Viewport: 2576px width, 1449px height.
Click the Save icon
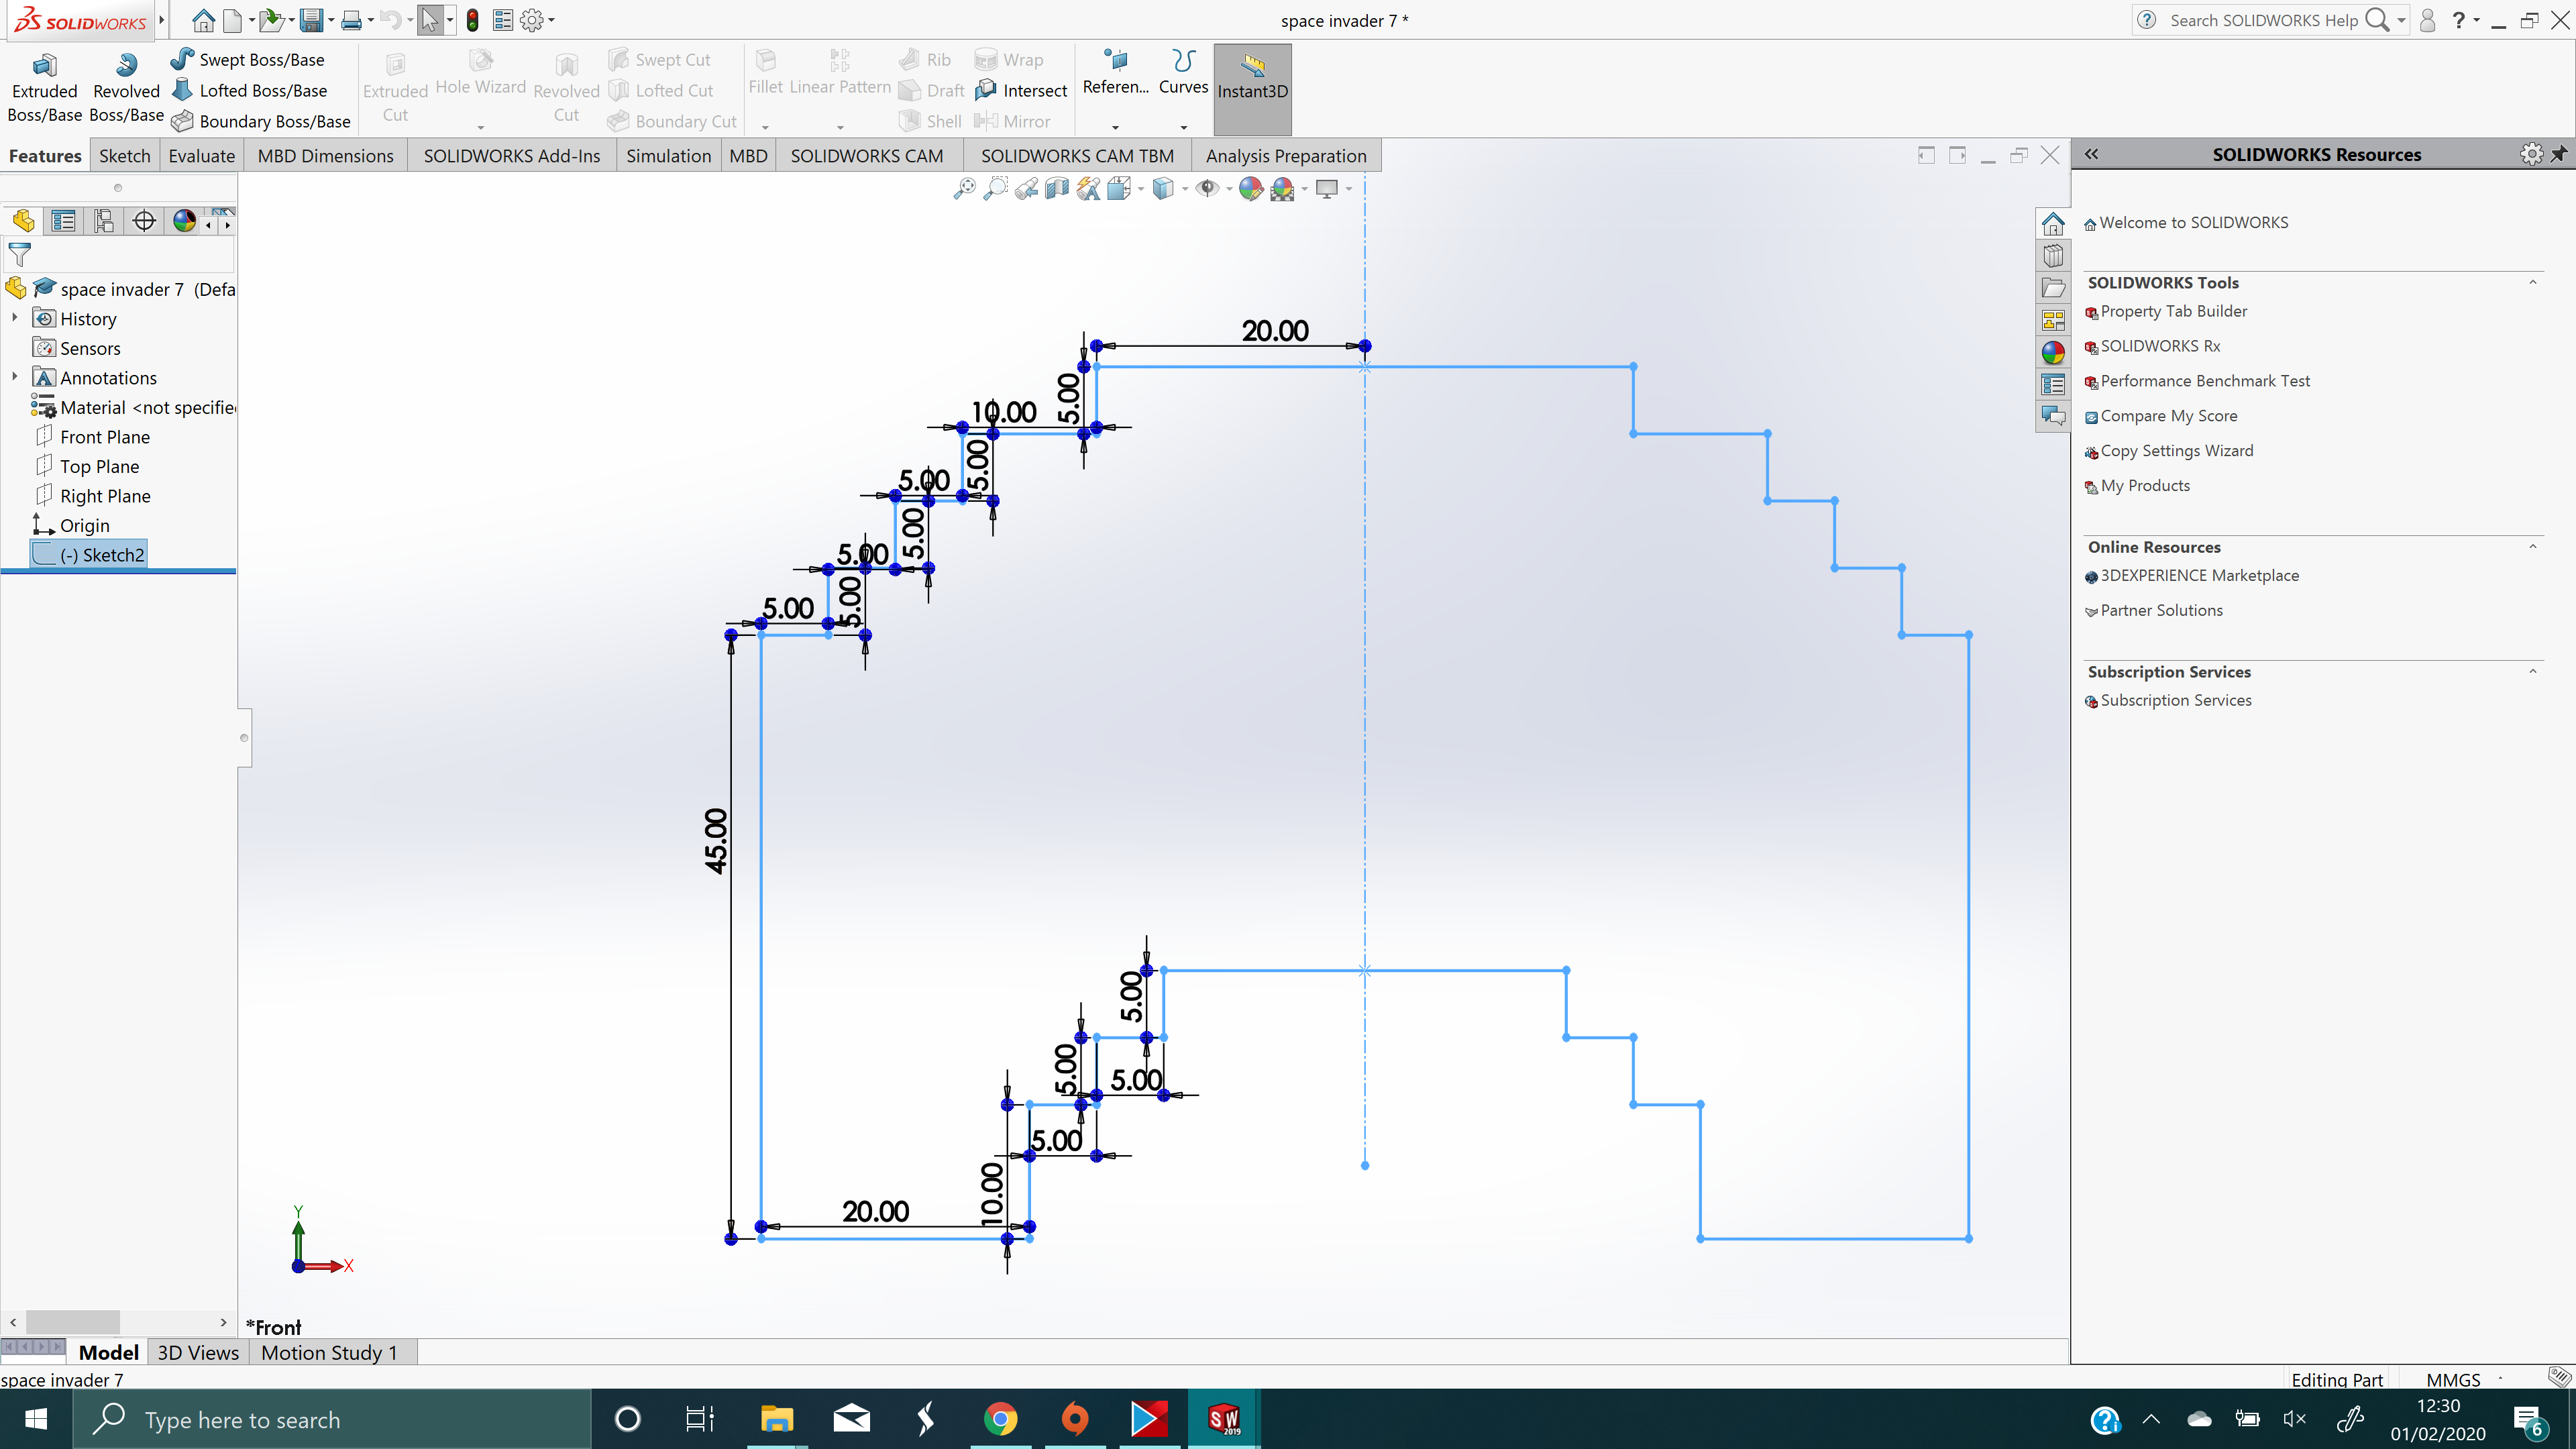311,20
